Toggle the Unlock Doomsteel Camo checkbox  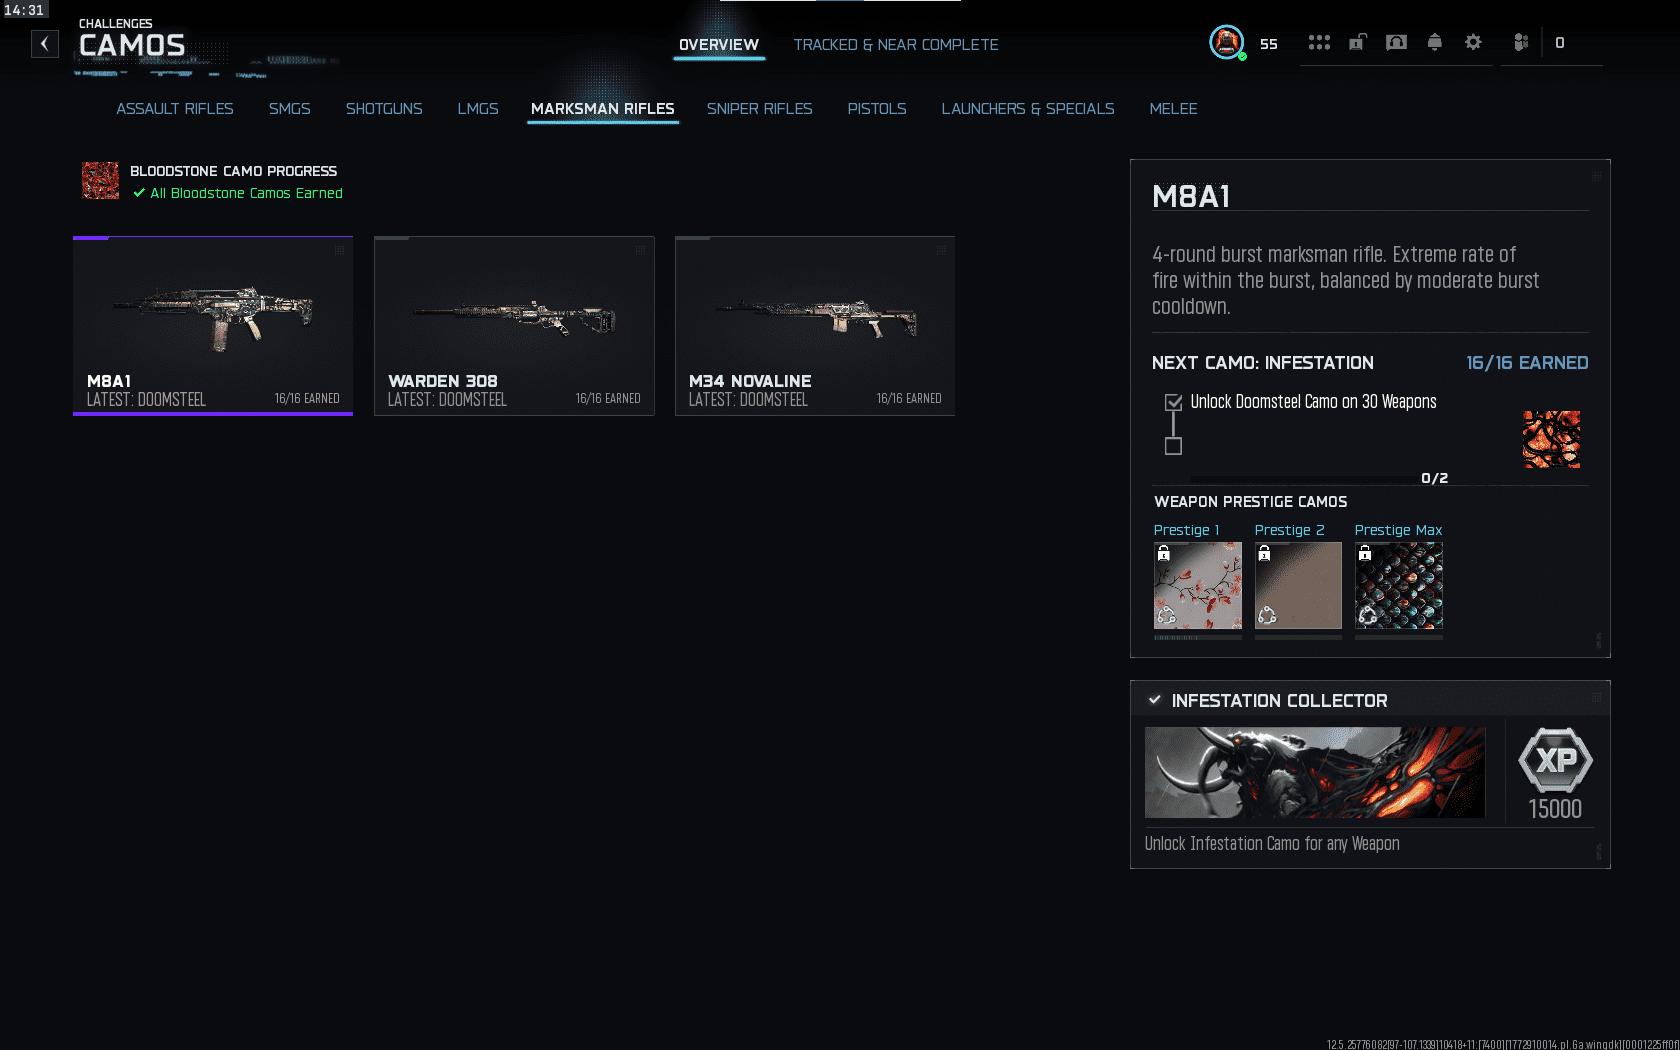click(x=1174, y=402)
